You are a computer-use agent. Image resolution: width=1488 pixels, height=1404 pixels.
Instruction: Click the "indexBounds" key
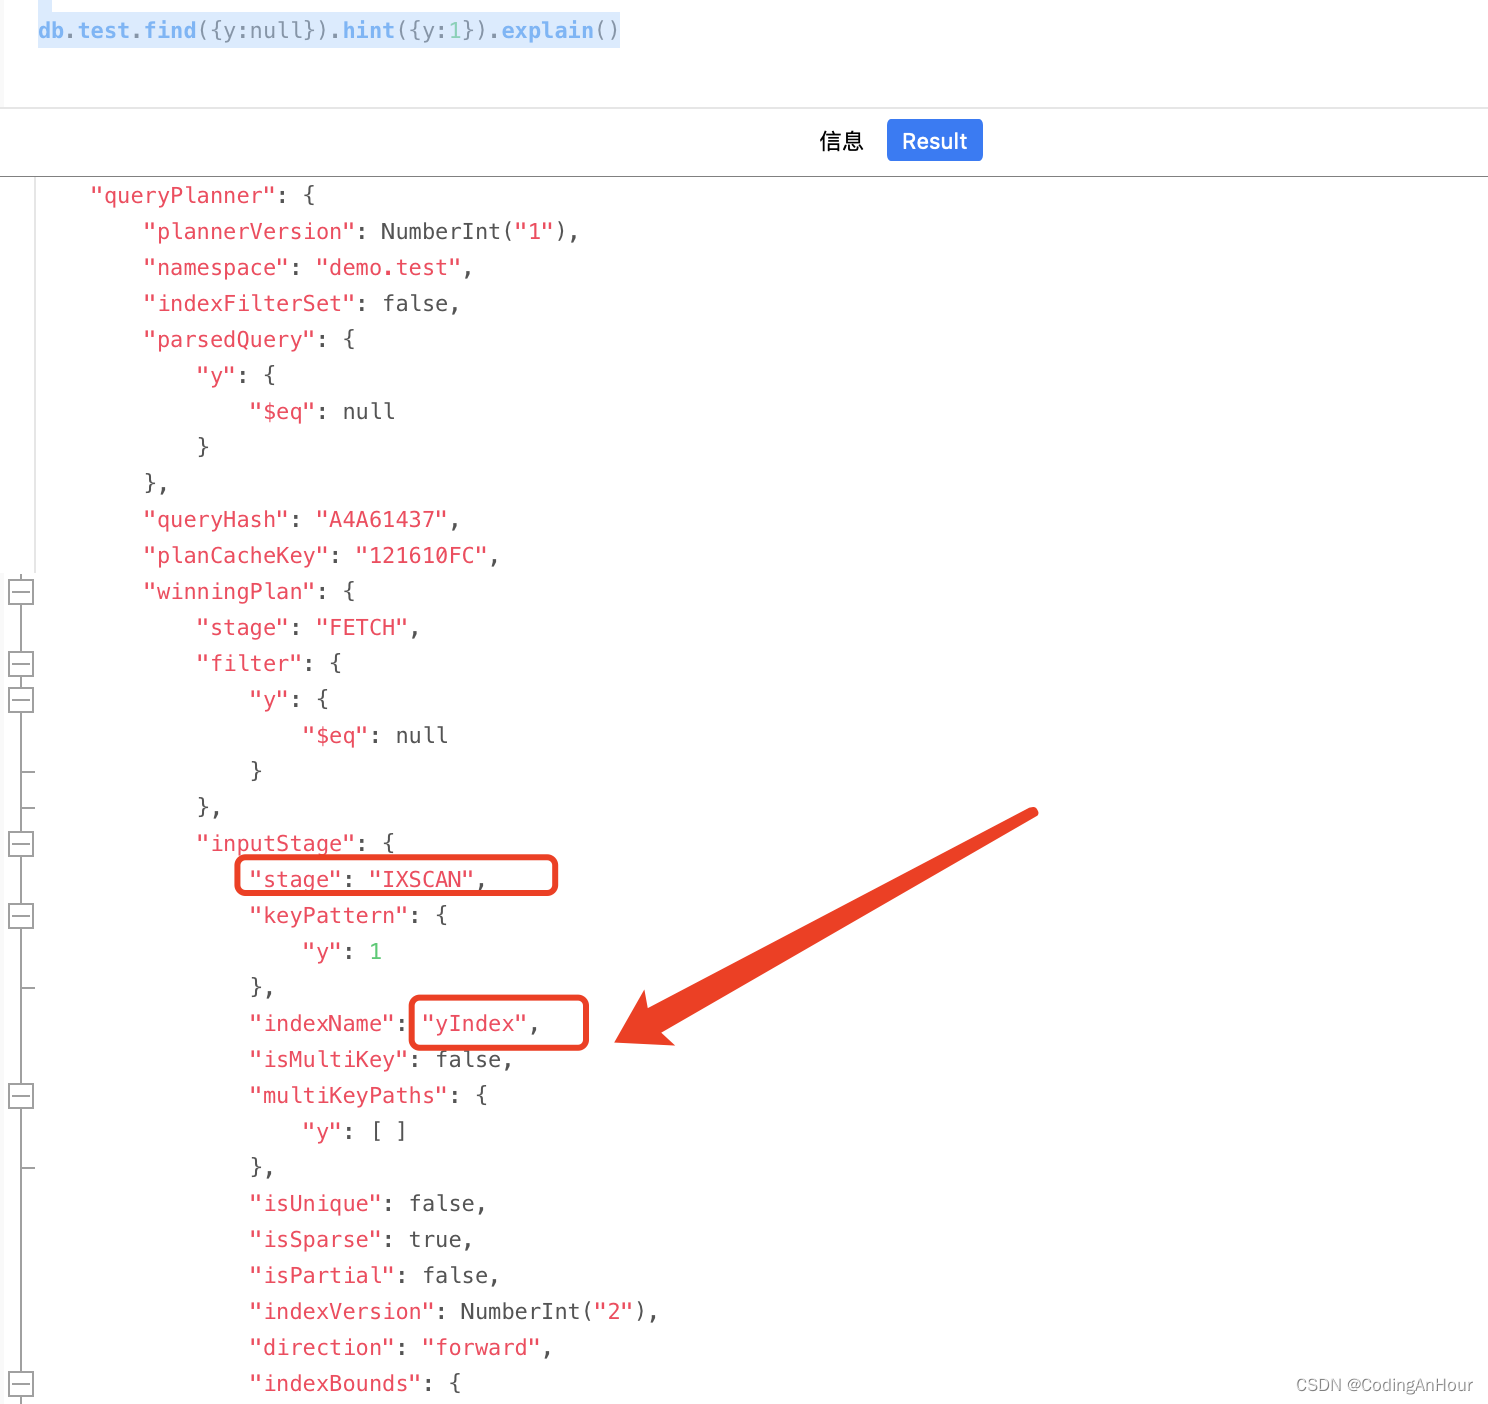[335, 1383]
